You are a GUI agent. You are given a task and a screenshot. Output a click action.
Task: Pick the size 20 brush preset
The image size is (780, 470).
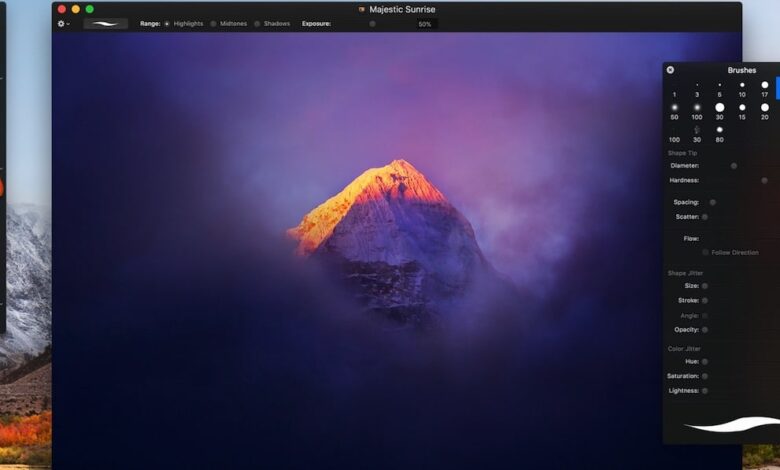point(765,107)
